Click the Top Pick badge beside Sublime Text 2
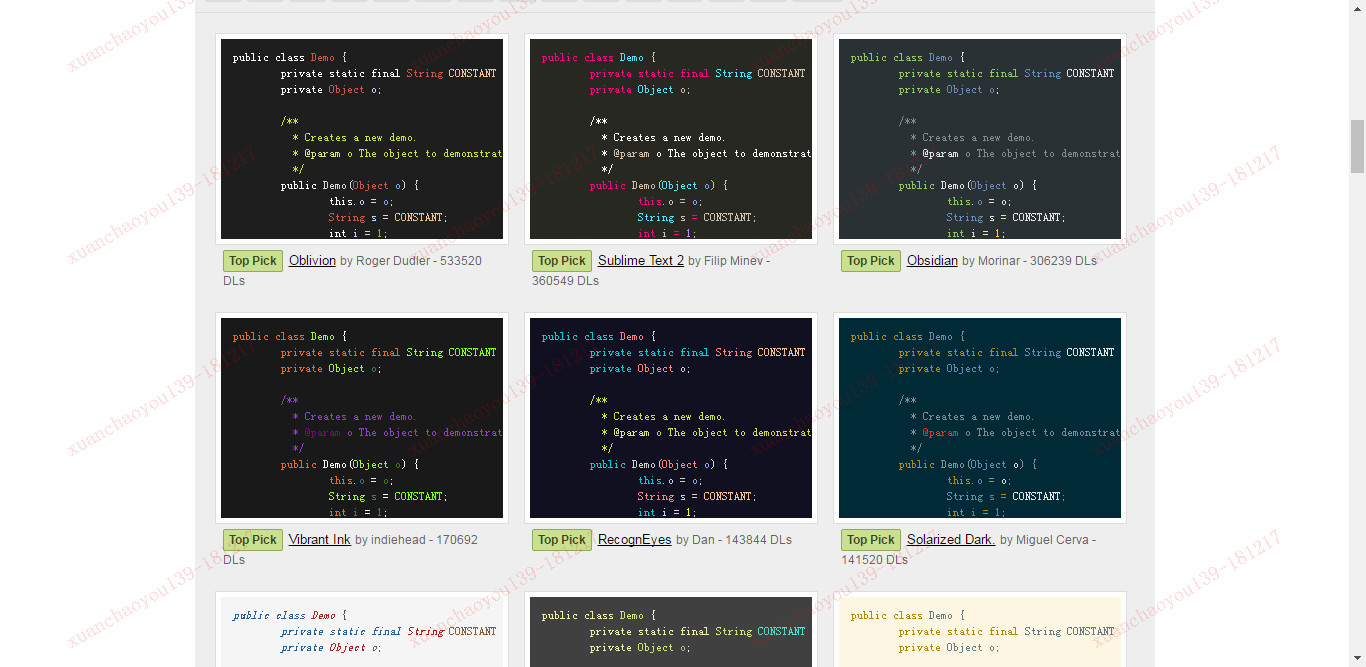 pyautogui.click(x=562, y=261)
